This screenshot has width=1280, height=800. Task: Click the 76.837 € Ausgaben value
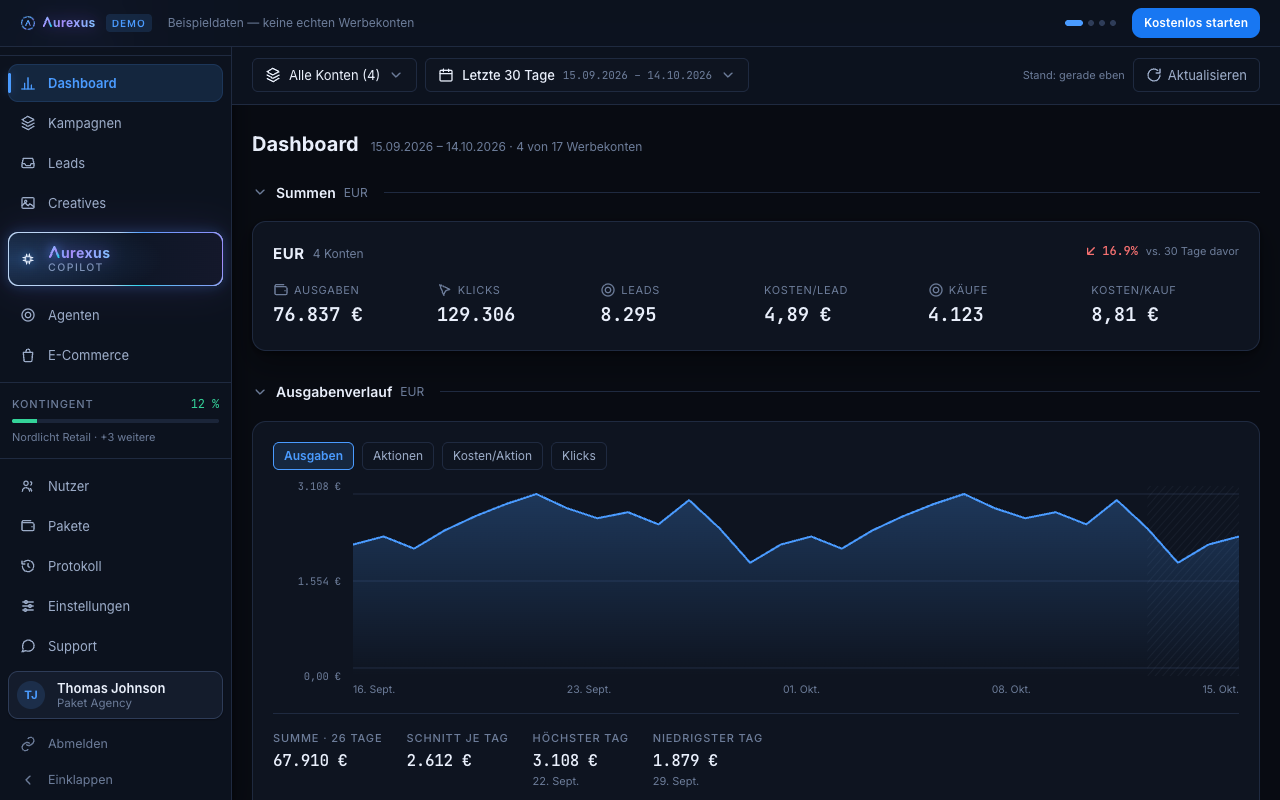tap(318, 315)
